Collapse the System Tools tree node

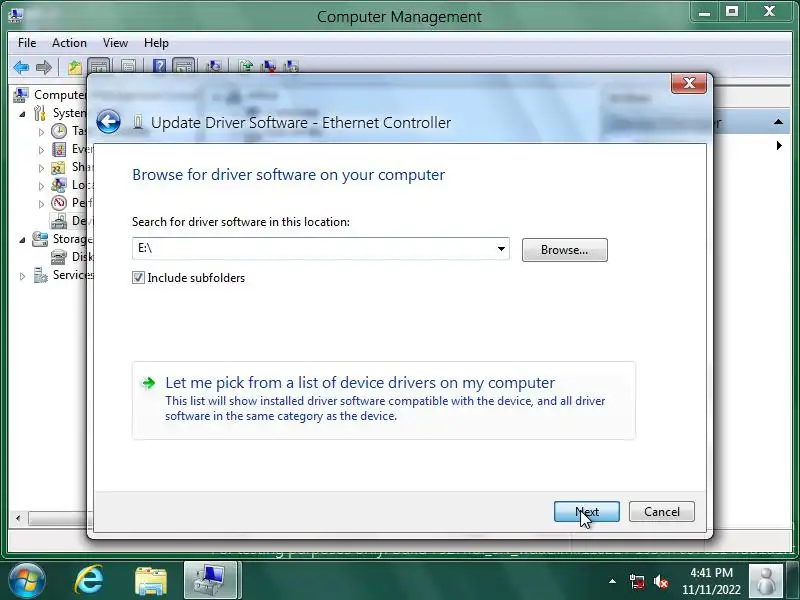[x=22, y=114]
